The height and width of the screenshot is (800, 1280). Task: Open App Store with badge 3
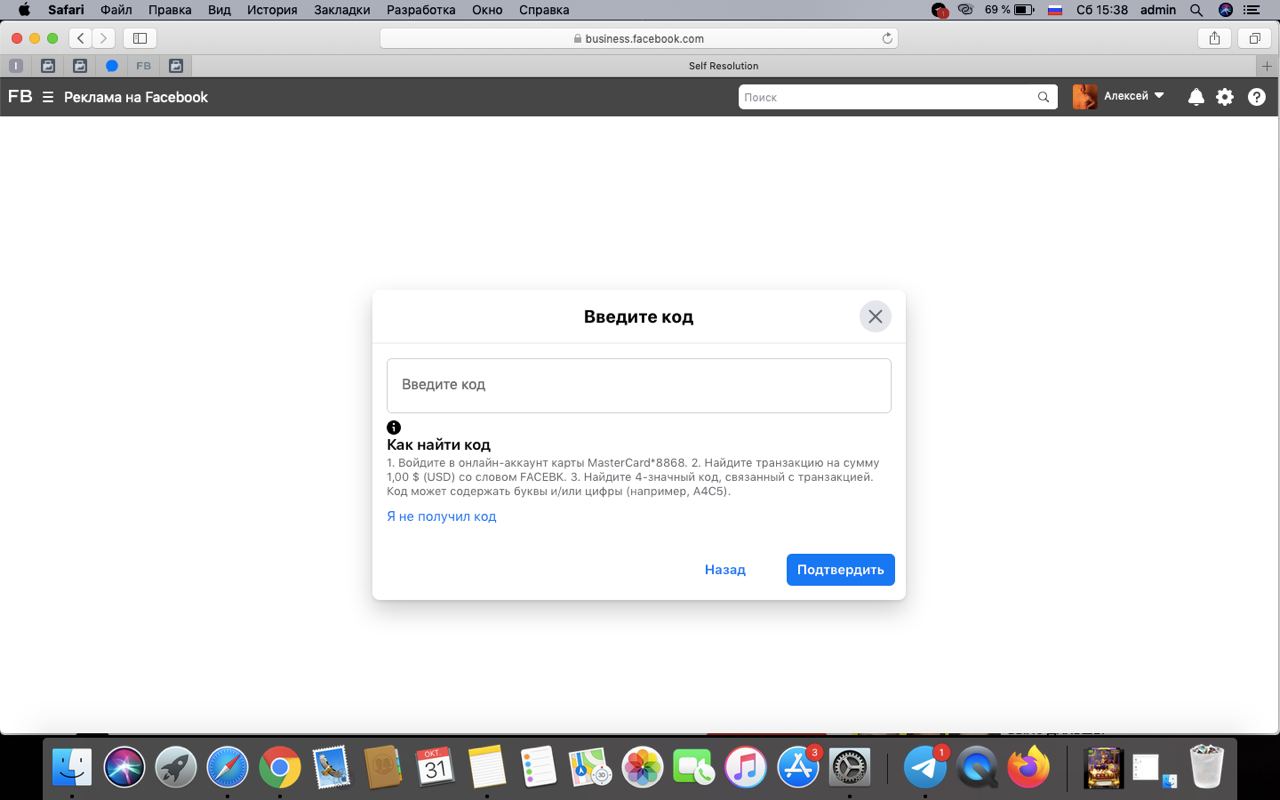[798, 768]
